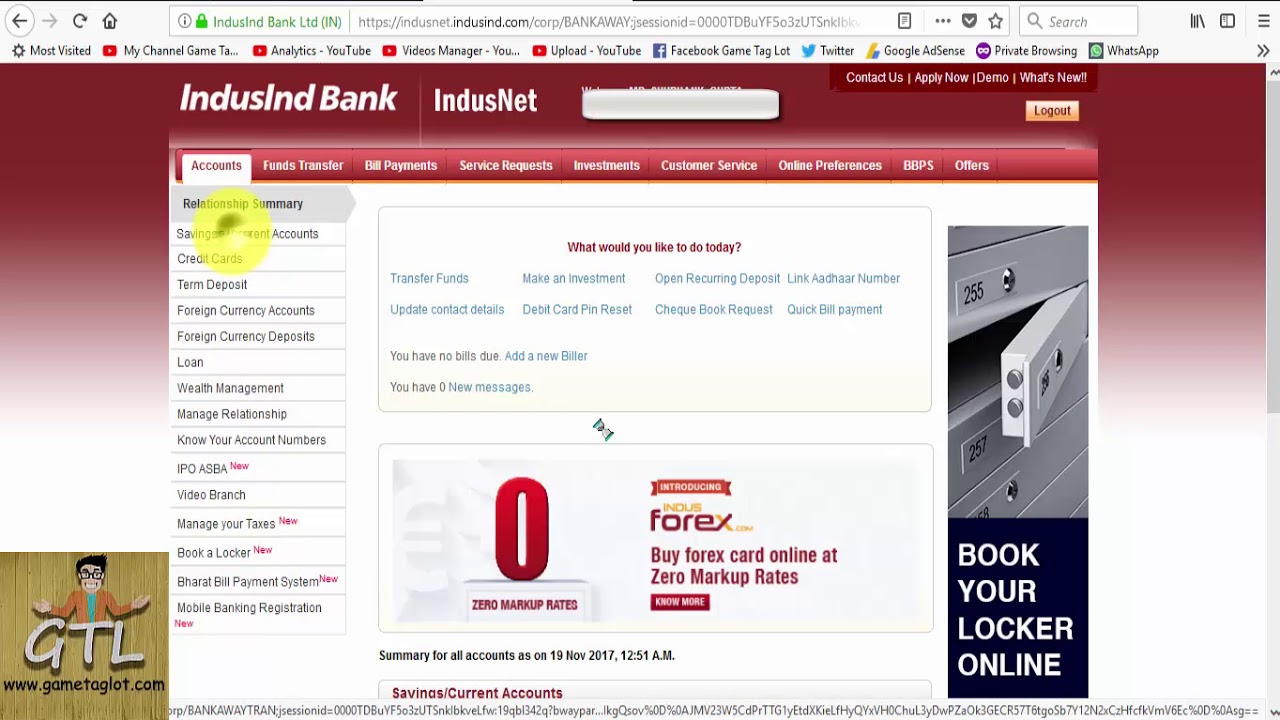Open the site information (i) icon
The width and height of the screenshot is (1280, 720).
click(185, 22)
